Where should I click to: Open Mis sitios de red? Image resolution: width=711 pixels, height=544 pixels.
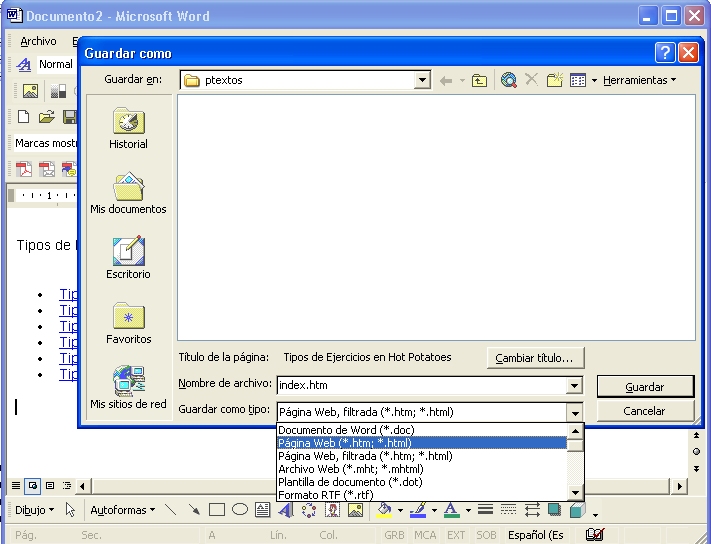(128, 388)
